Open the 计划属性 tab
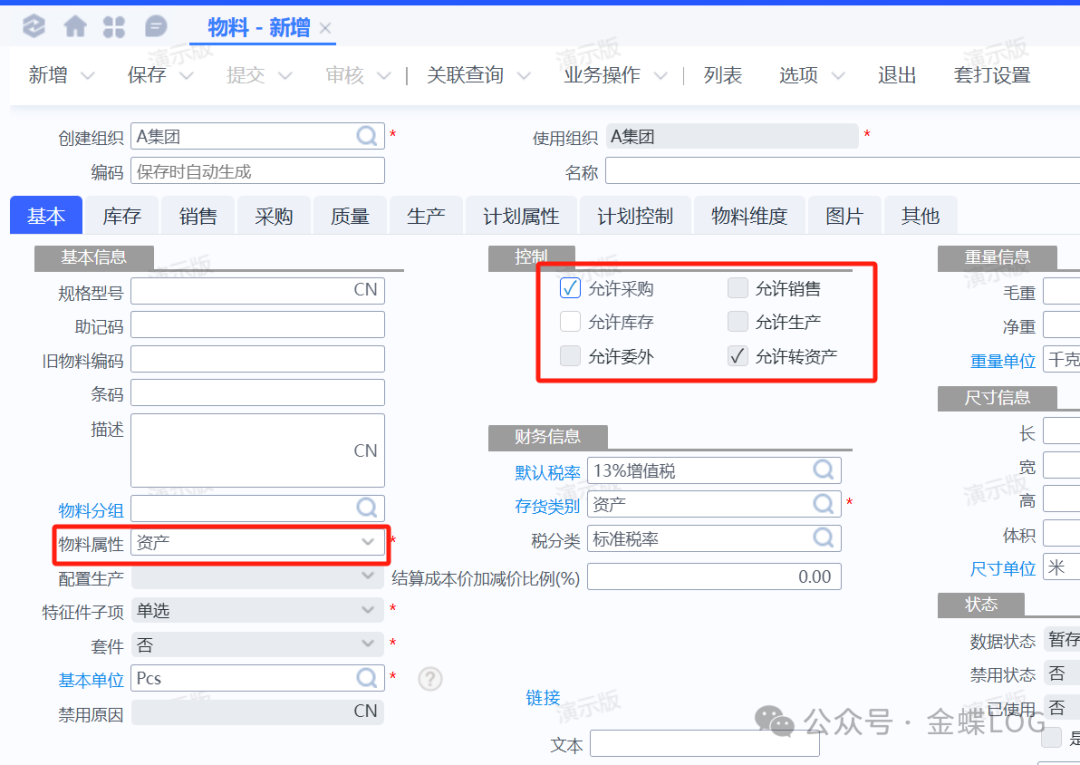The image size is (1080, 765). 521,216
